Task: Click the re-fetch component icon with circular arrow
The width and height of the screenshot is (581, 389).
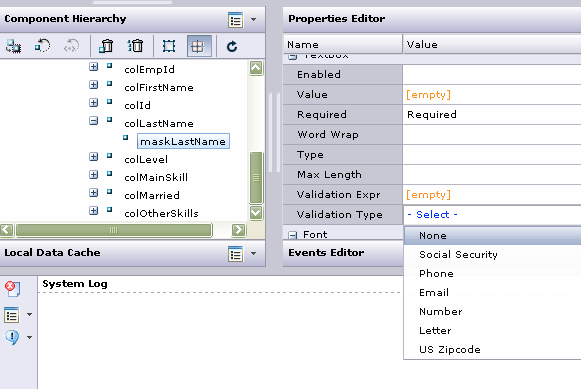Action: (42, 46)
